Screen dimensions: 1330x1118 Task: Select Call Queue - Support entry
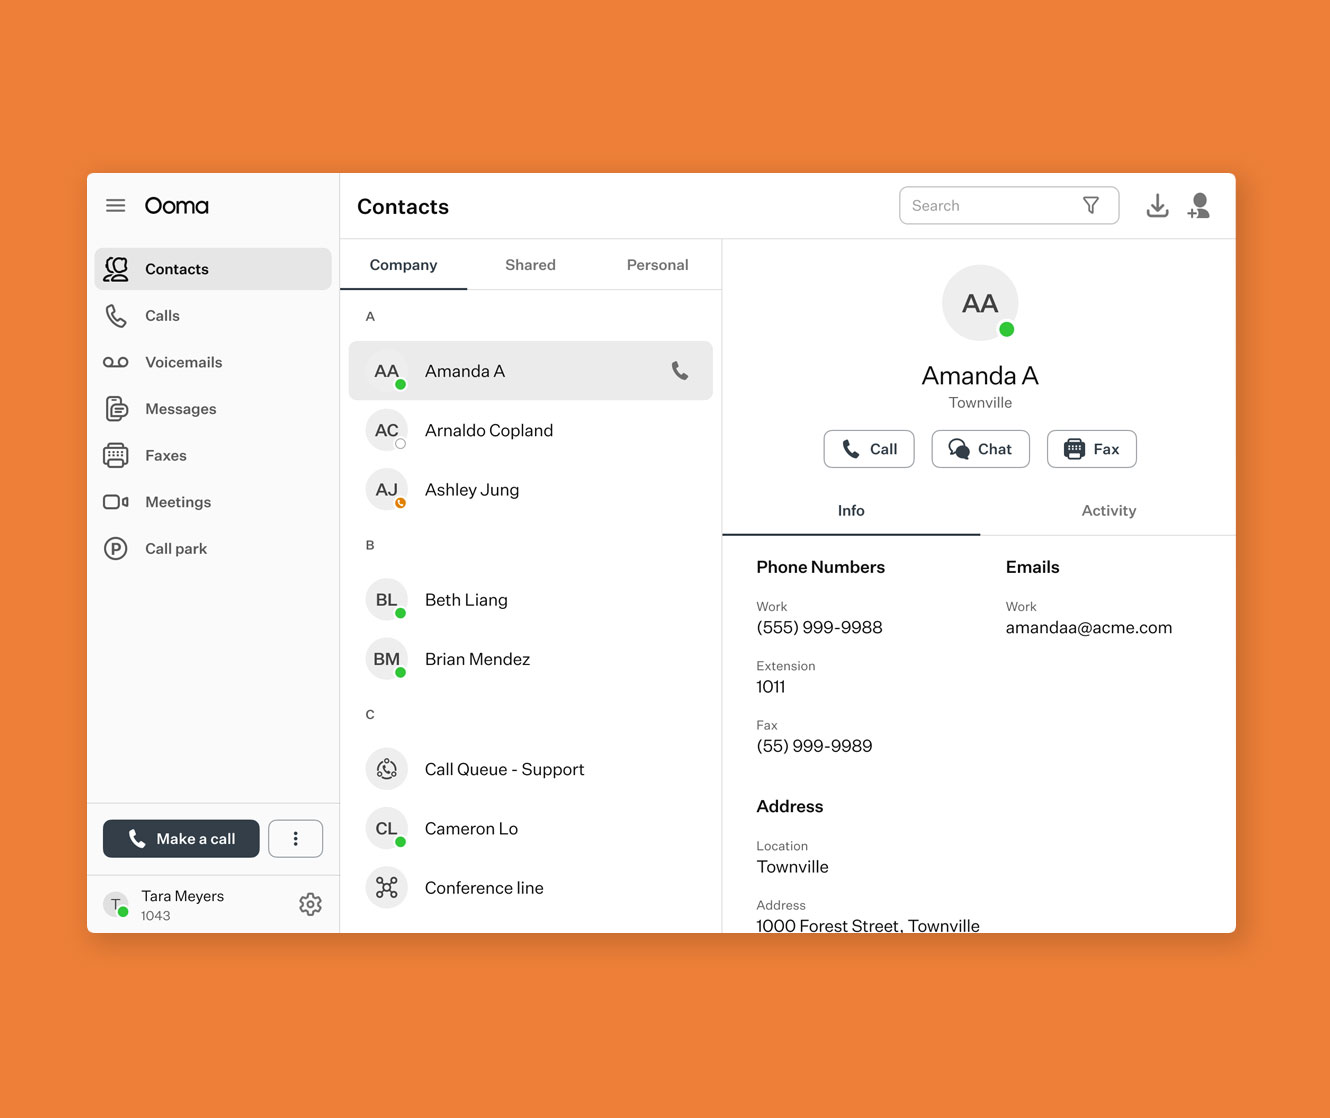pyautogui.click(x=531, y=769)
